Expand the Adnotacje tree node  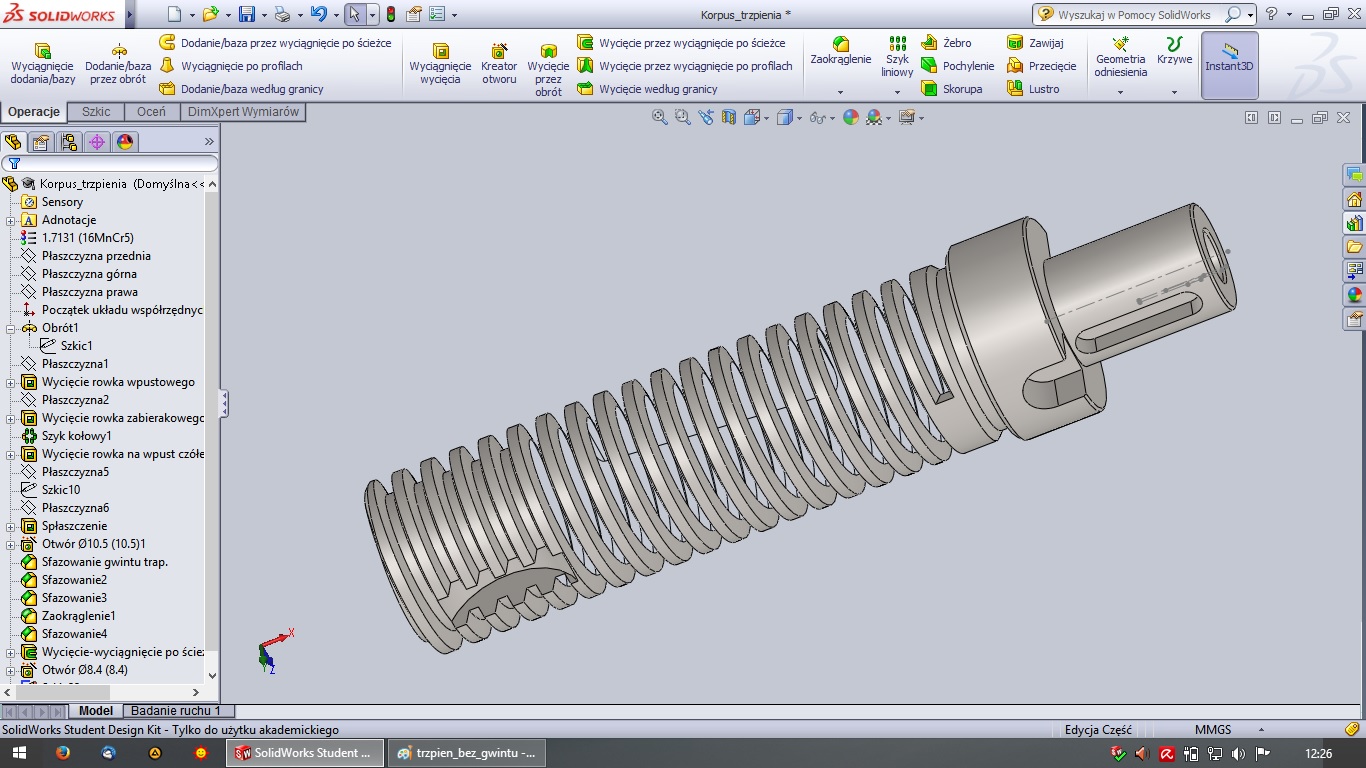click(10, 220)
